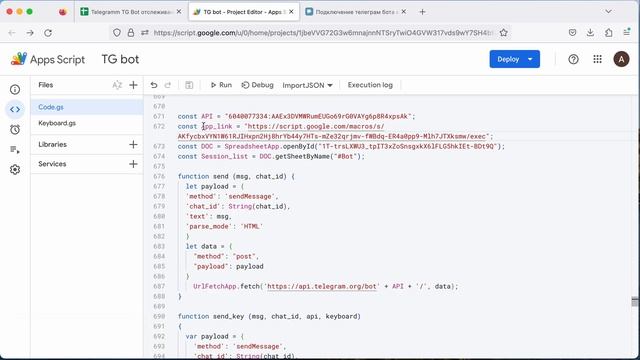The height and width of the screenshot is (360, 640).
Task: Close the Telegramm TG Bot tab
Action: click(x=179, y=12)
